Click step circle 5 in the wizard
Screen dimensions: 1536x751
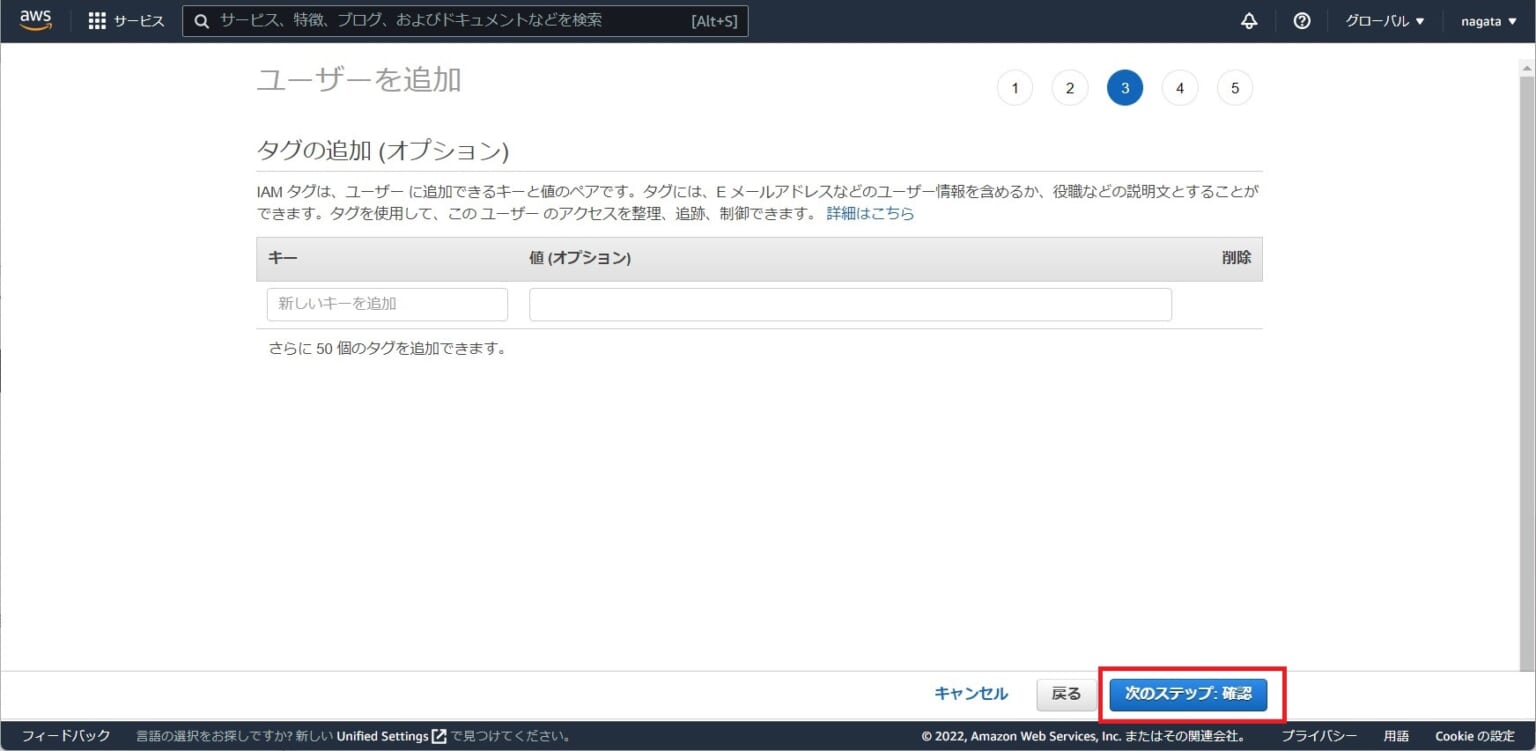1234,87
